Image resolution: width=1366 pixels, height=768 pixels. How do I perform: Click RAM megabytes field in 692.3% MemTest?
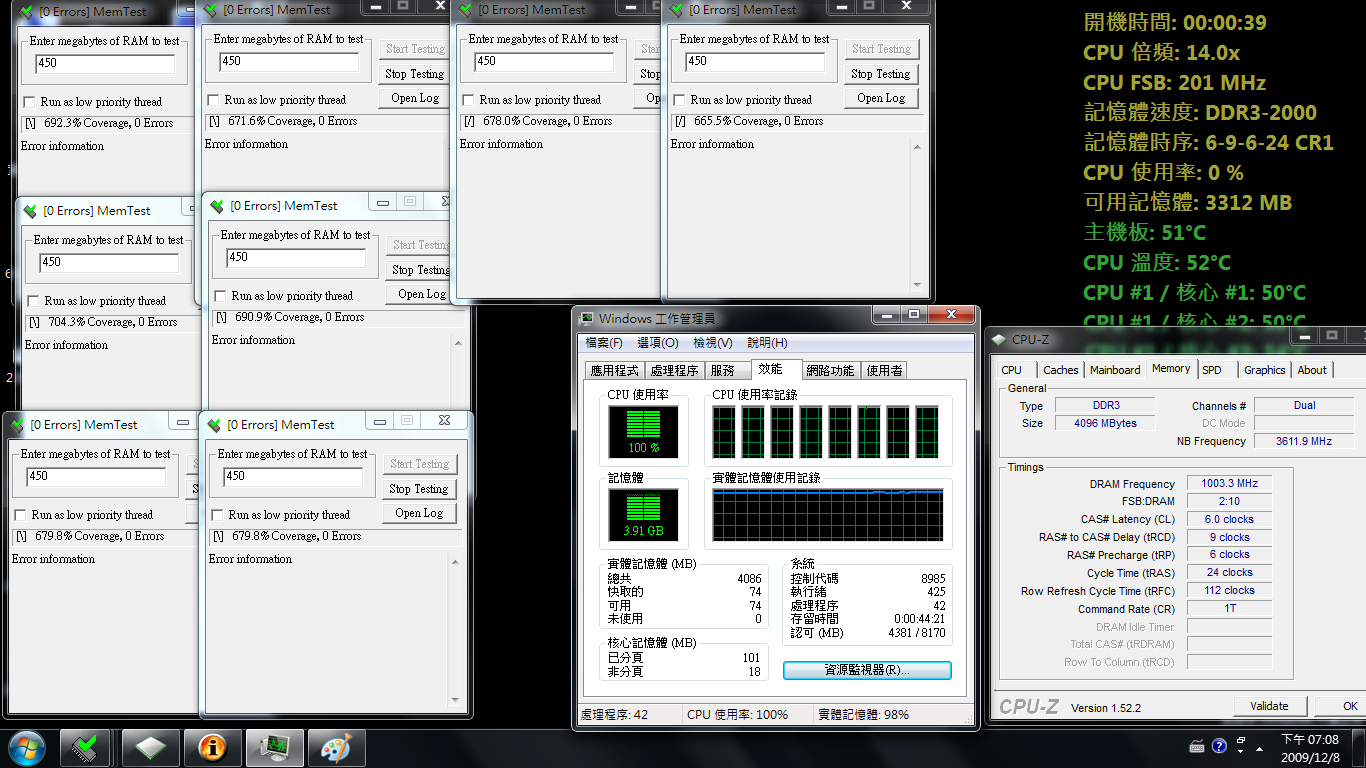105,63
